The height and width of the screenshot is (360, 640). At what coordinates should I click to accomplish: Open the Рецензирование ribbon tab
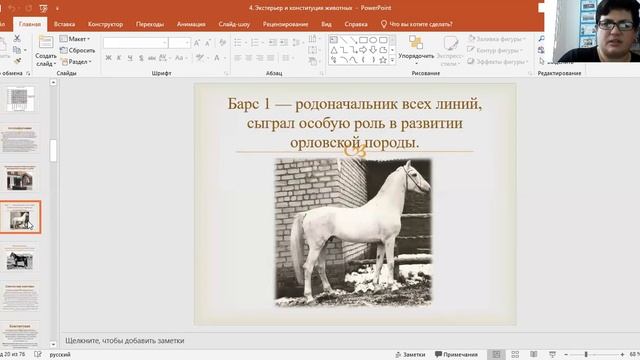click(285, 24)
